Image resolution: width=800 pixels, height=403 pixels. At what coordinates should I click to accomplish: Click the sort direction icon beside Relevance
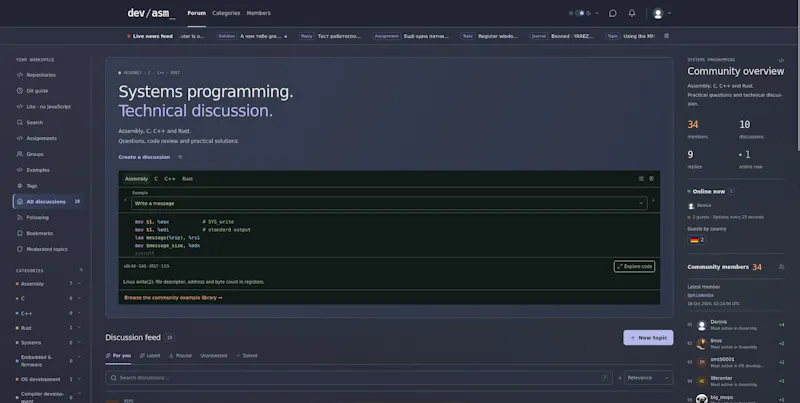(x=619, y=378)
